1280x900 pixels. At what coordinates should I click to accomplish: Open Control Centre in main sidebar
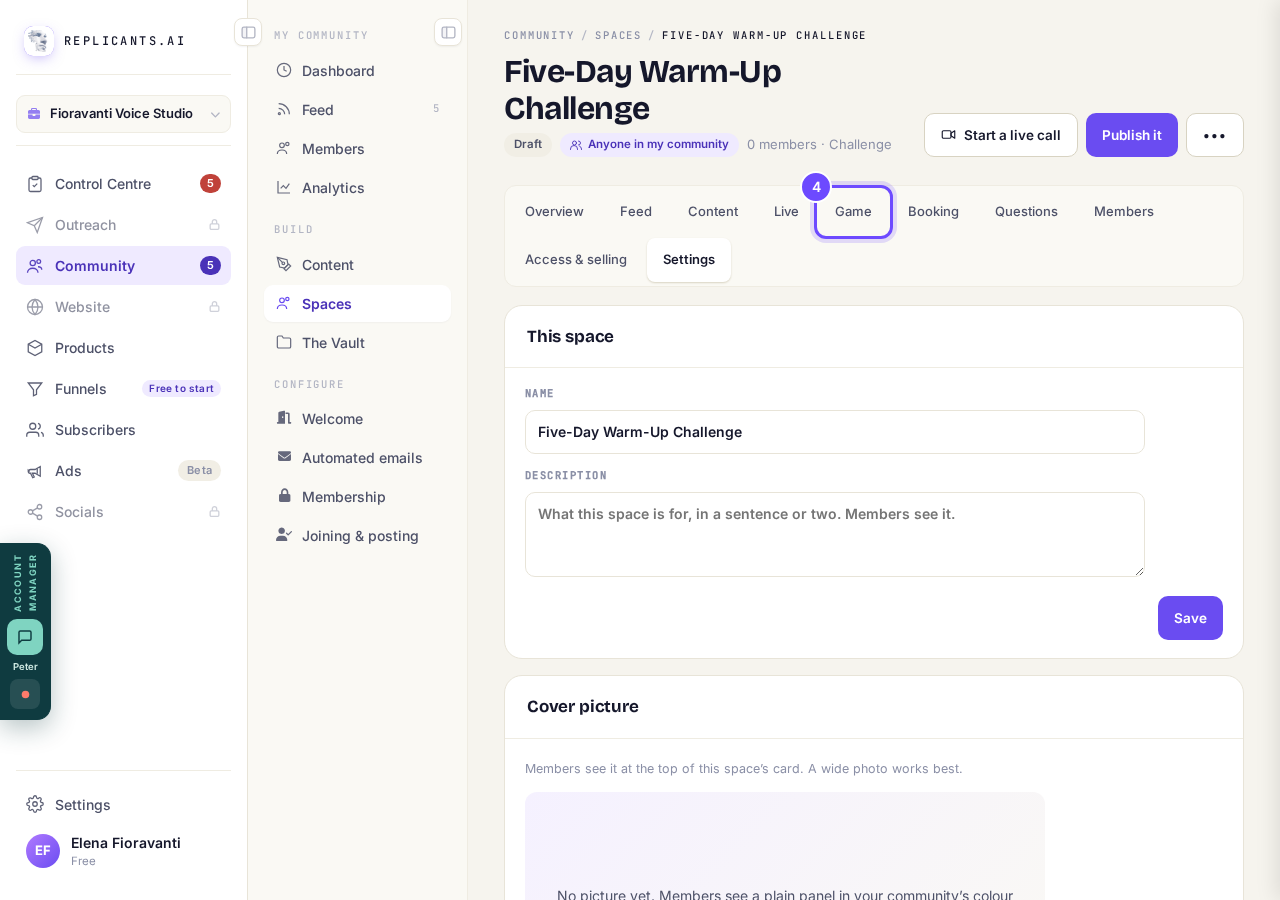[123, 184]
